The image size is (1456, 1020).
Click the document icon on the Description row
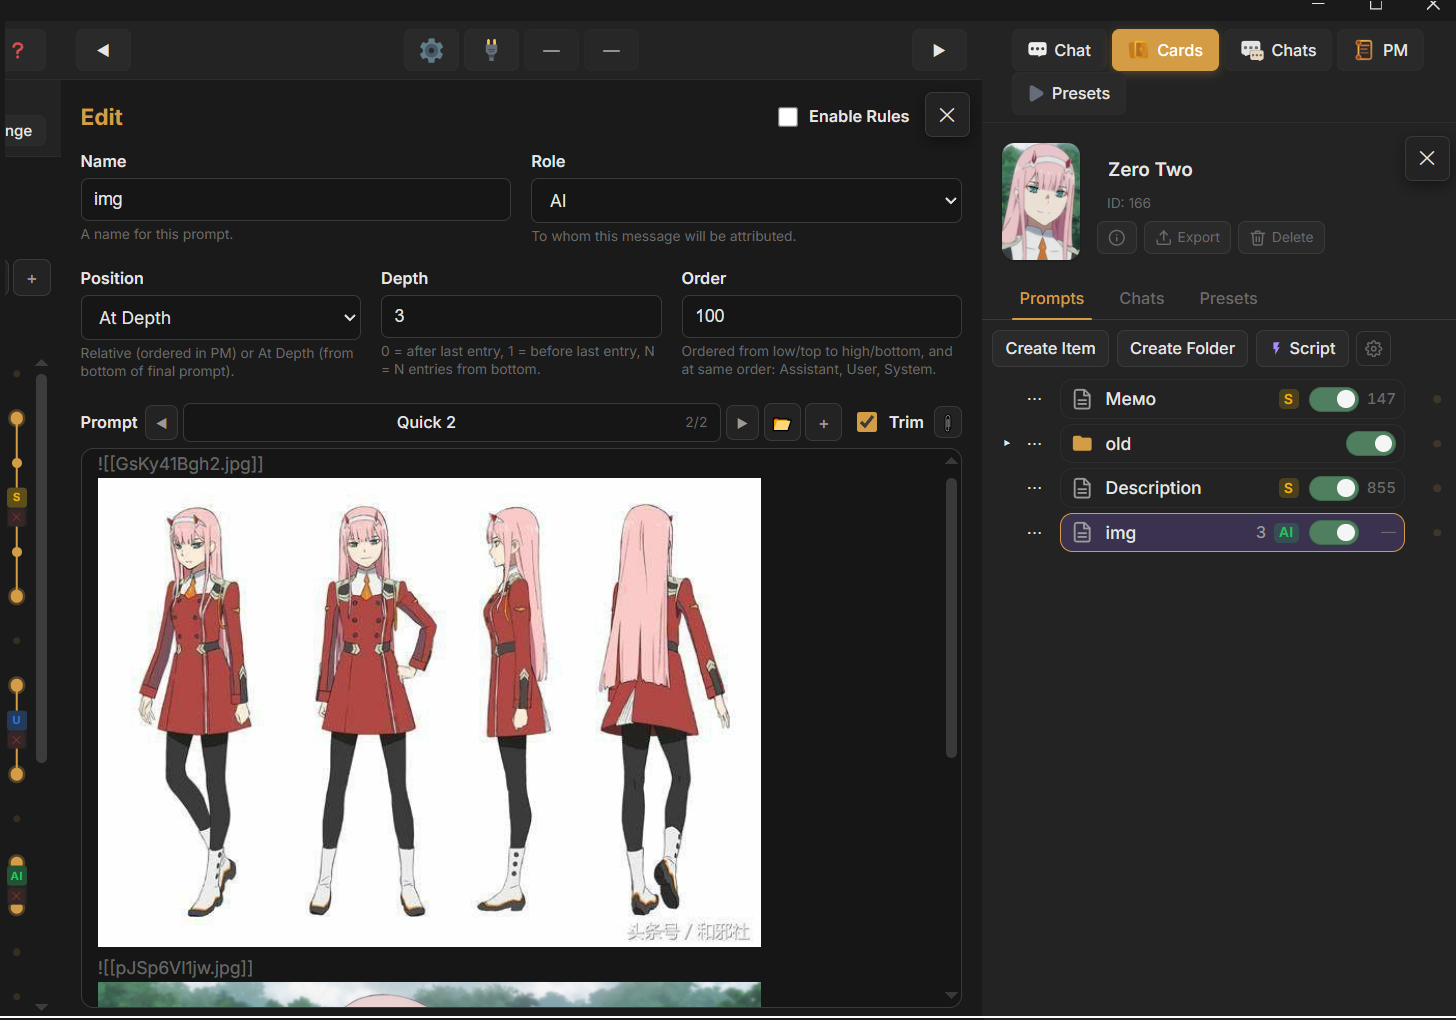pyautogui.click(x=1082, y=488)
